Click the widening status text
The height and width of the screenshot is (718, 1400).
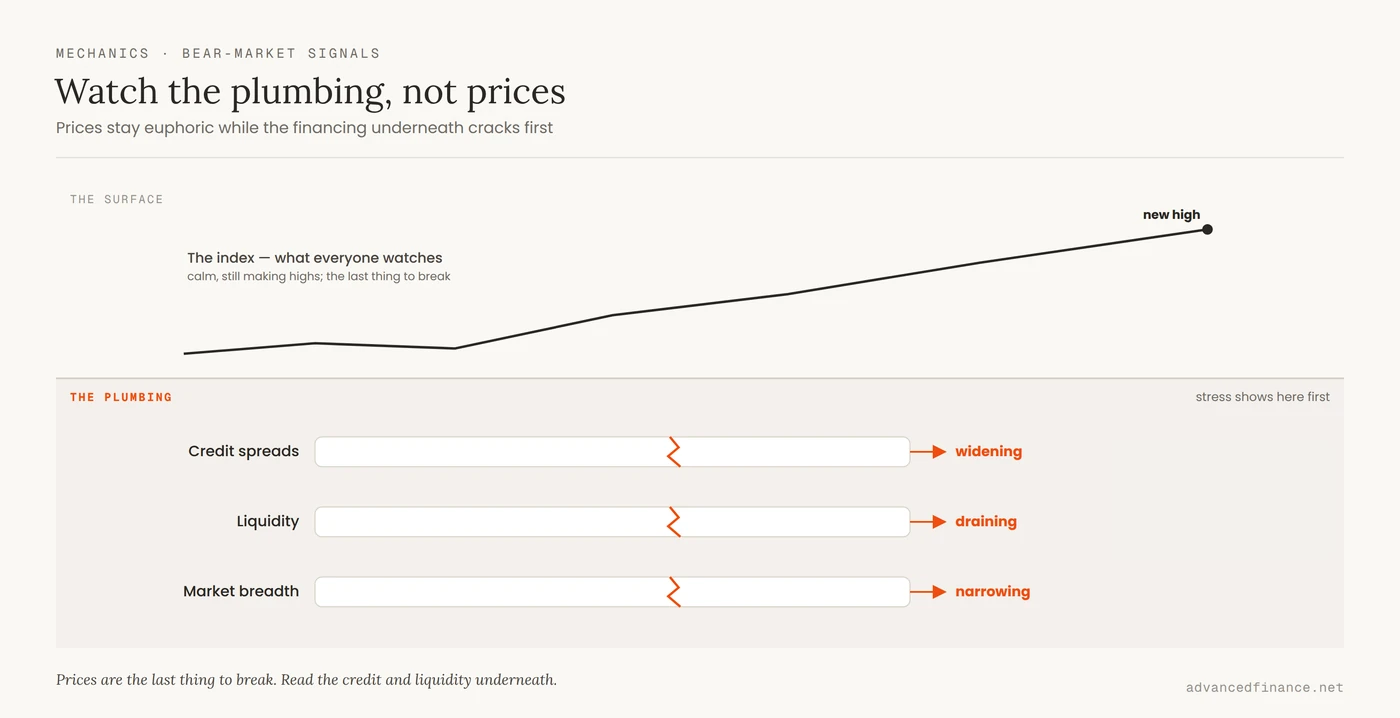point(988,451)
